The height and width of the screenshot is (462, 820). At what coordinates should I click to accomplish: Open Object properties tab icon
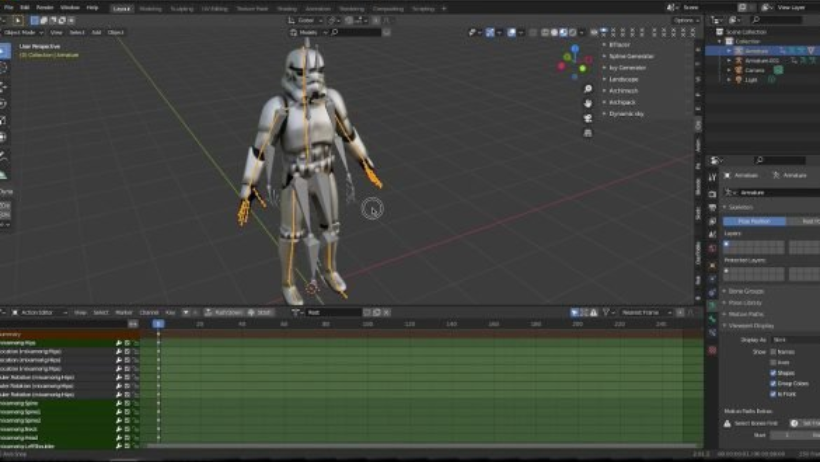tap(712, 265)
